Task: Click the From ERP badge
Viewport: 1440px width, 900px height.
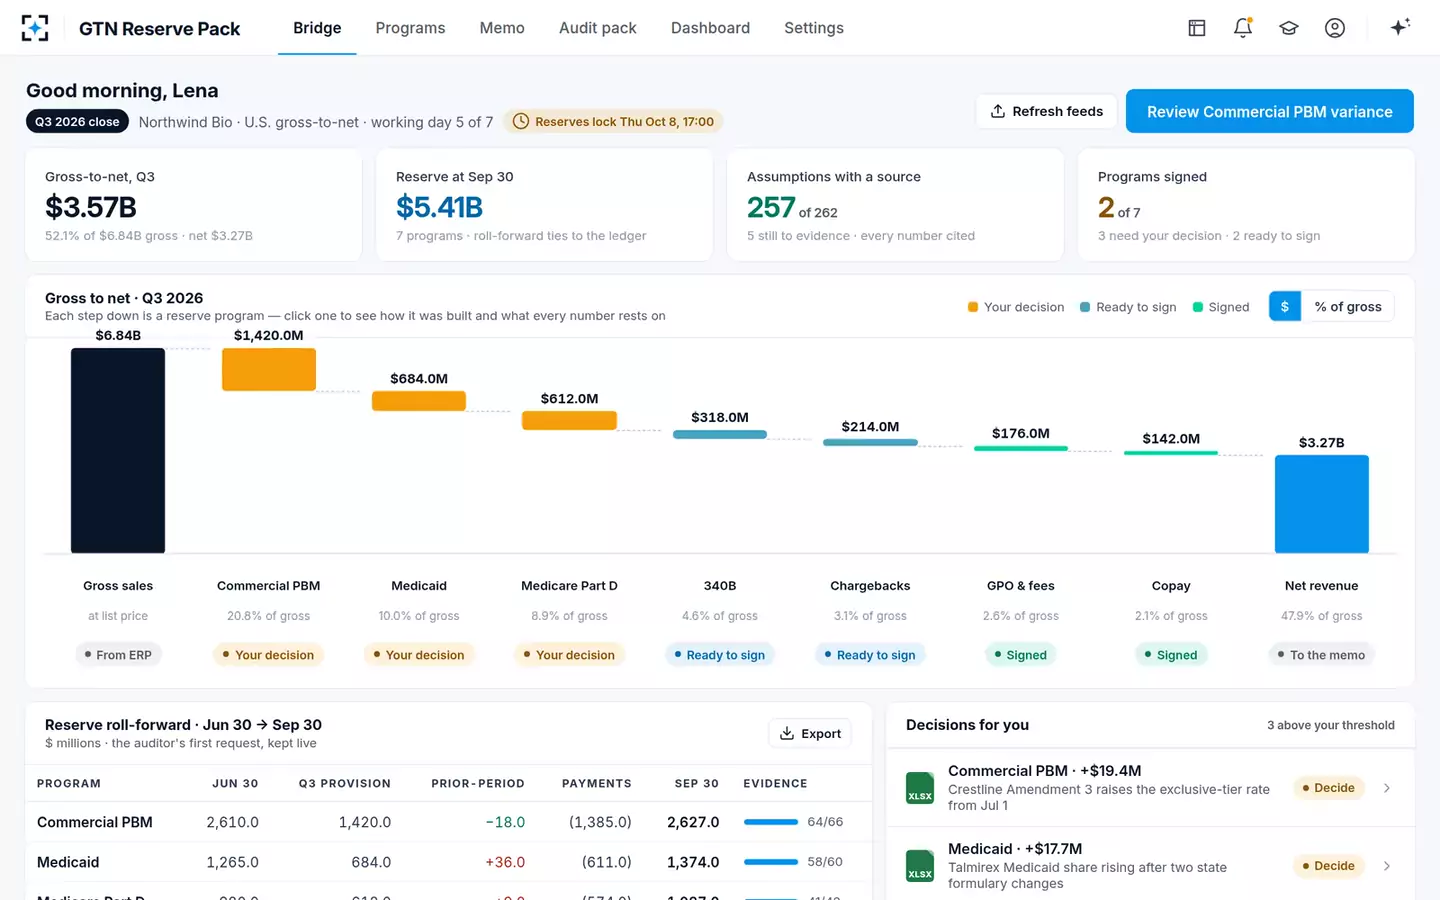Action: 118,655
